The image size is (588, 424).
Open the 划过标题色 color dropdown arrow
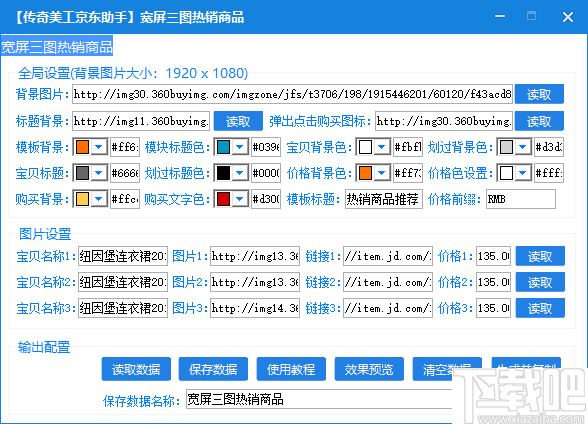click(x=240, y=173)
